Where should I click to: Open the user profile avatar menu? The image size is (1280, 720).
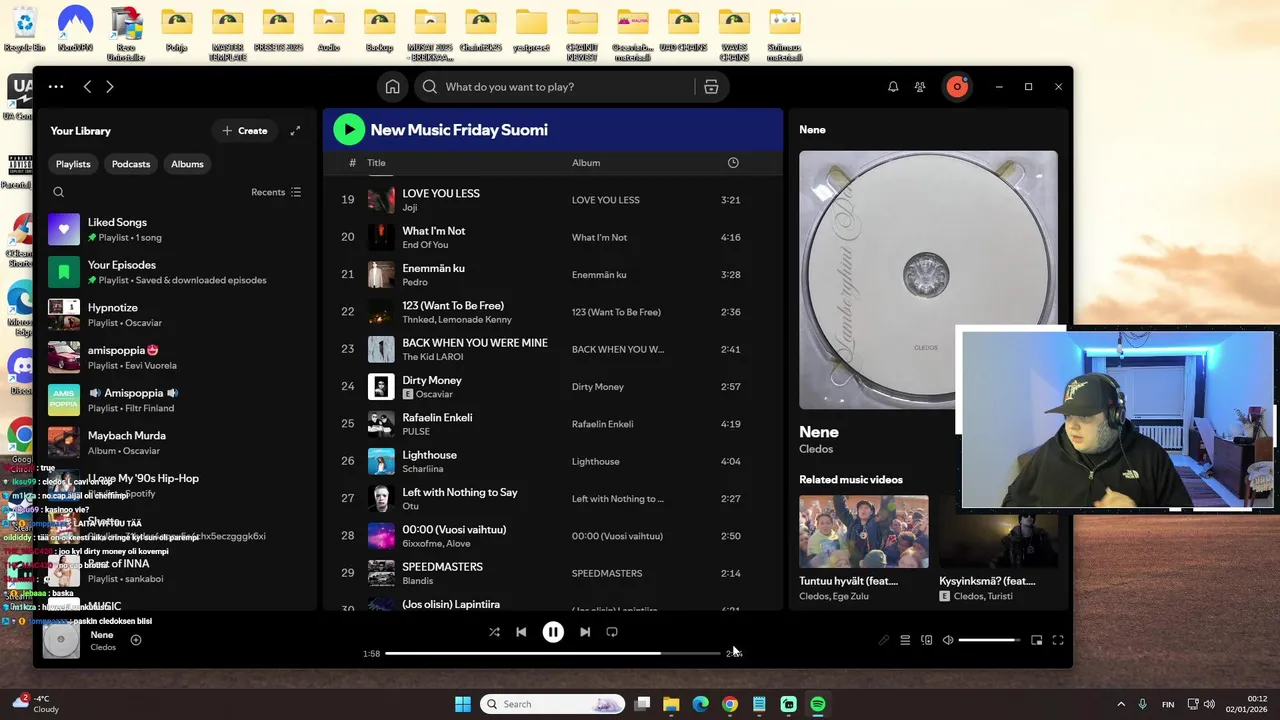[x=957, y=87]
